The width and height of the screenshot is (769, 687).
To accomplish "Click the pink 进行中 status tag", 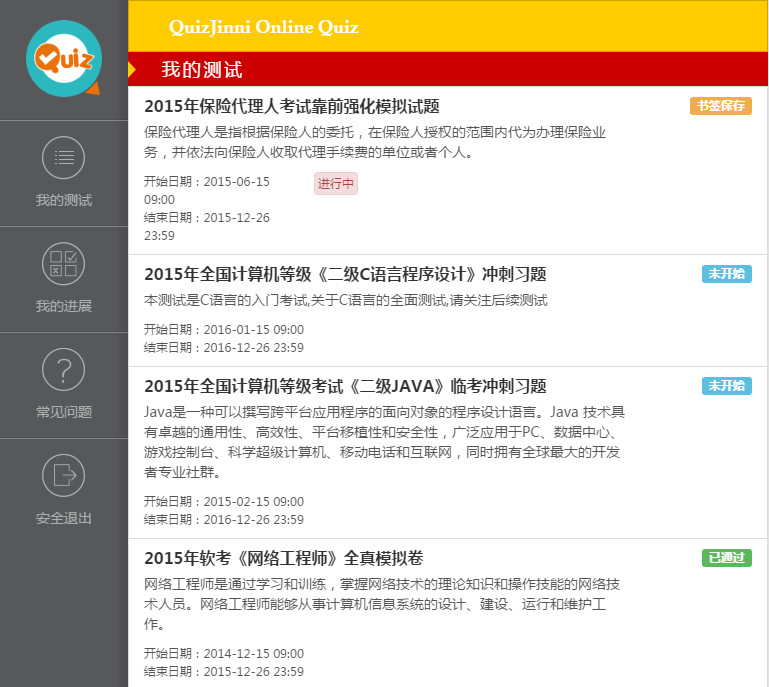I will coord(335,184).
